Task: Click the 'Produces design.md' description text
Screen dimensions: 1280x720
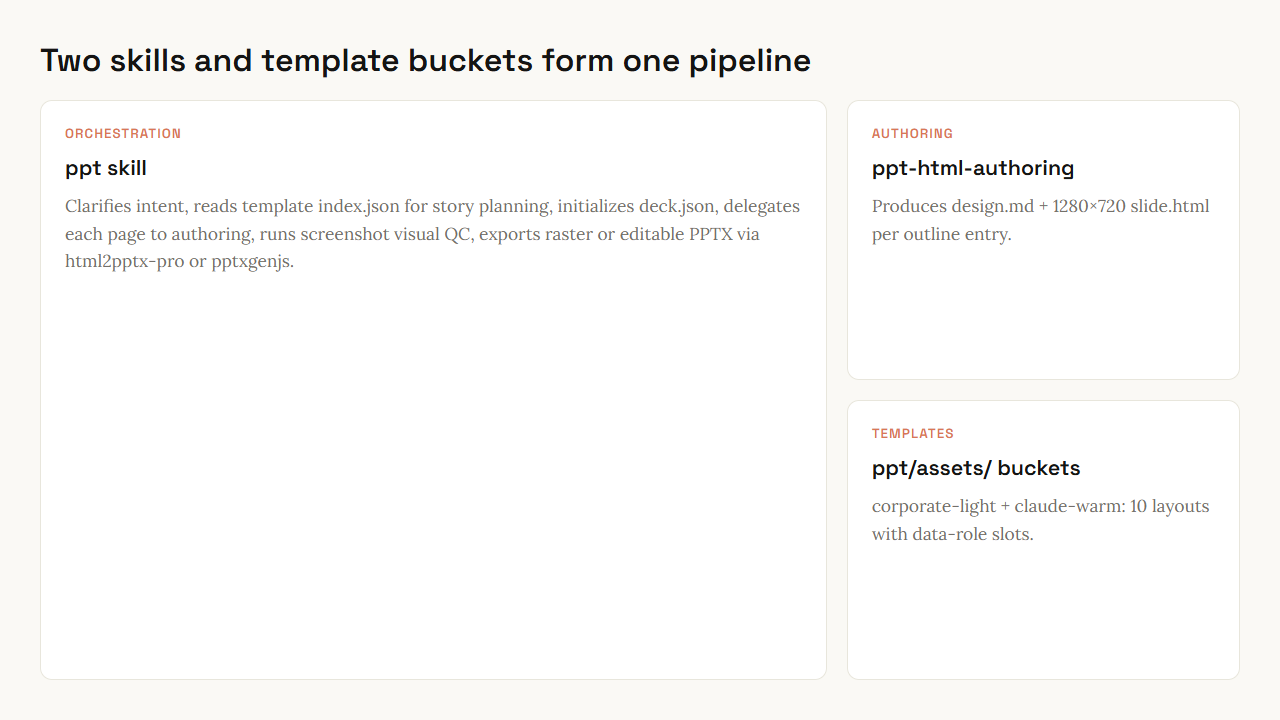Action: pos(1040,220)
